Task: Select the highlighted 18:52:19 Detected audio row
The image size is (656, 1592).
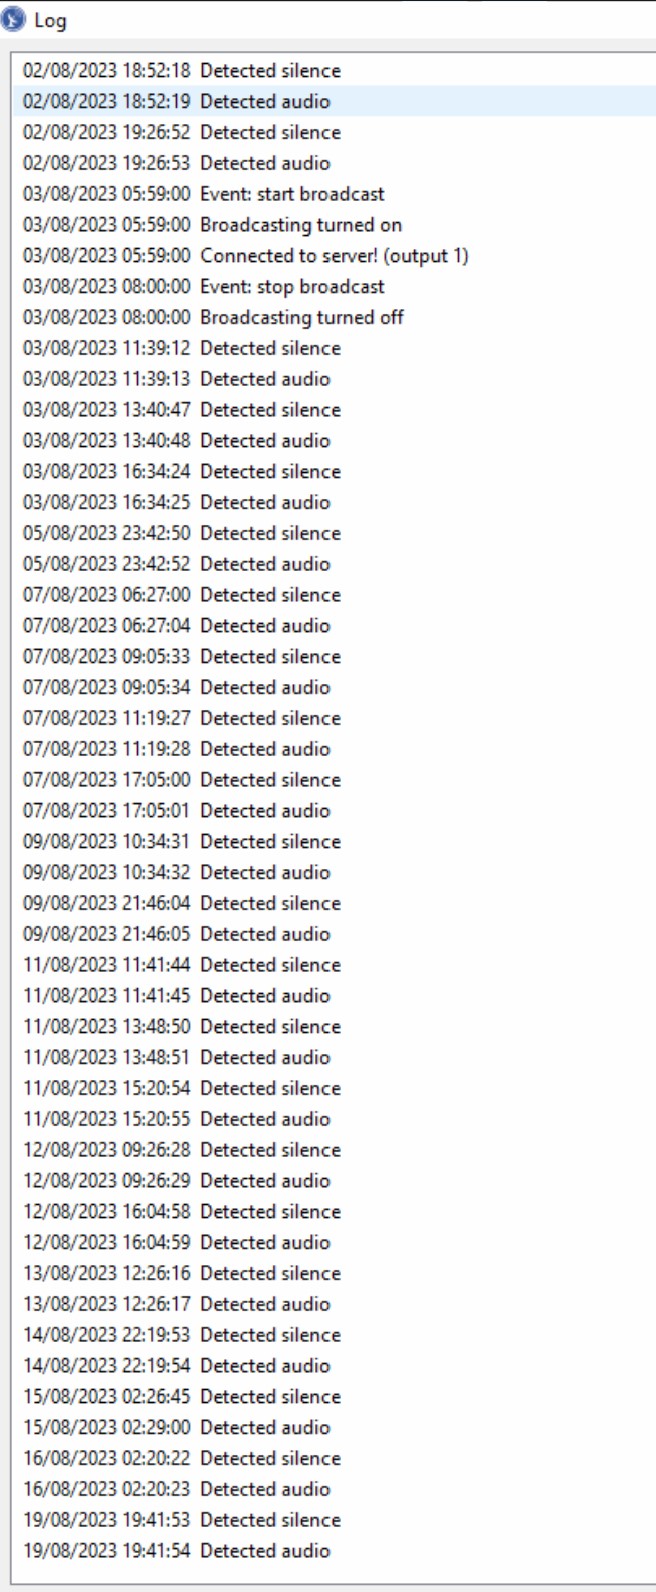Action: point(336,102)
